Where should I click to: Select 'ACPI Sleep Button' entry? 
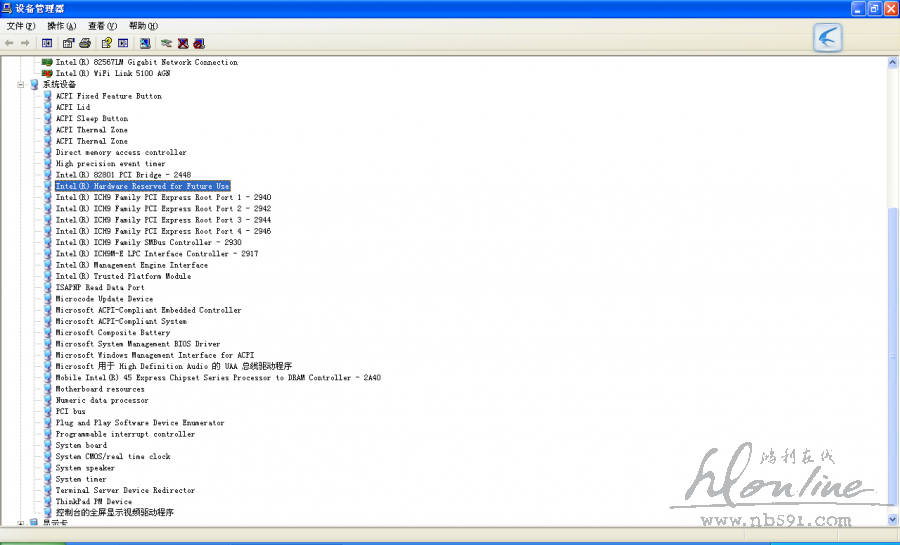(x=92, y=118)
